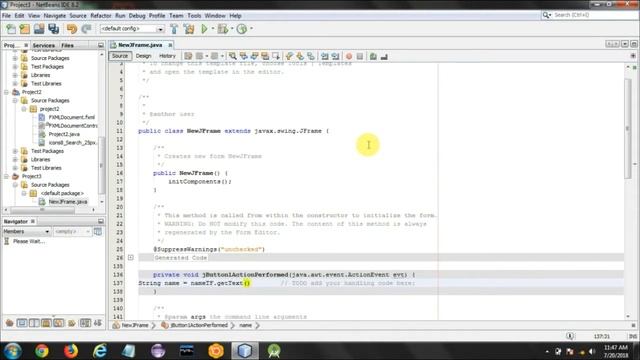Open the default config dropdown
Screen dimensions: 640x360
pos(160,29)
